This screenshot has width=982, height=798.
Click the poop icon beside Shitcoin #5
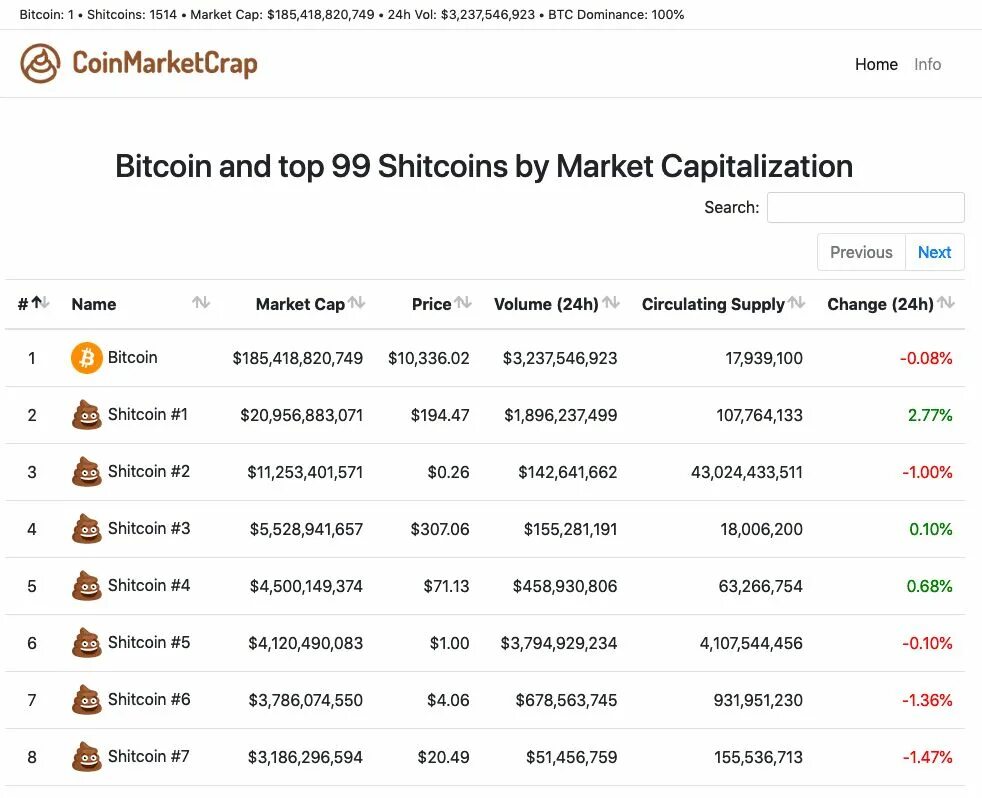pos(87,643)
